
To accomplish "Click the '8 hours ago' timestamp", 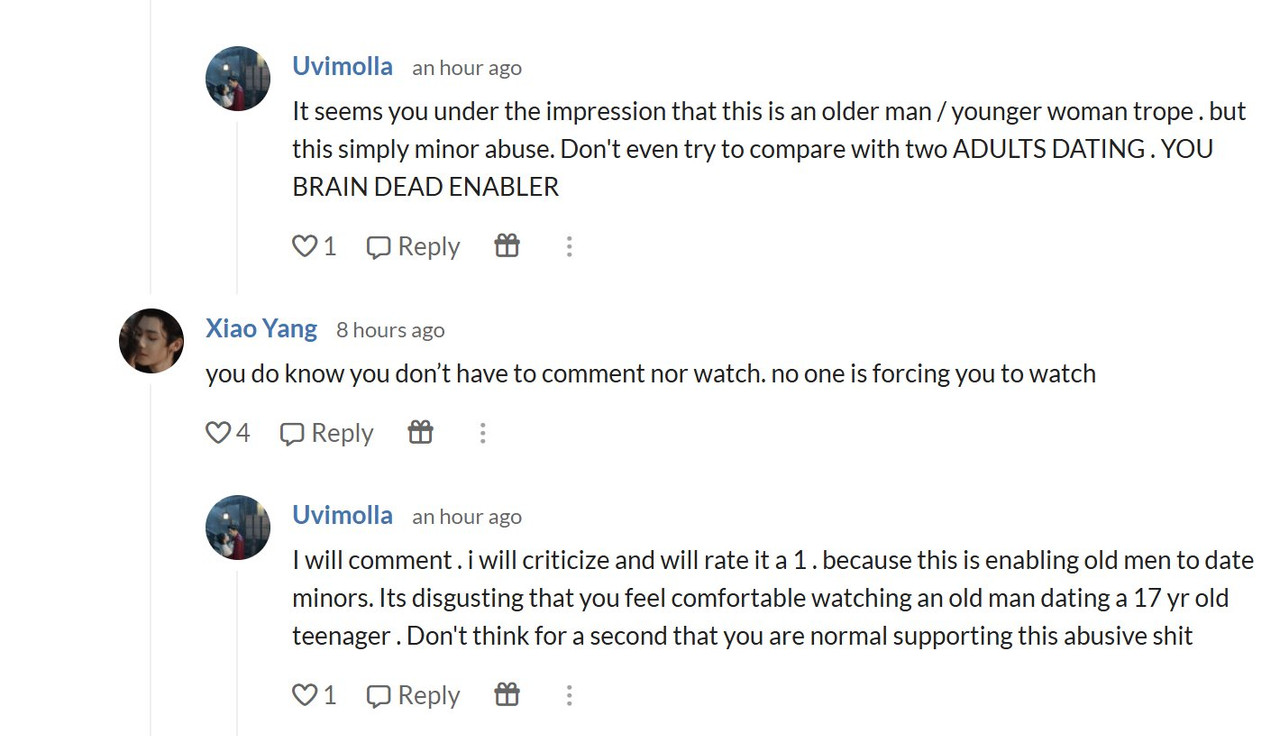I will tap(390, 330).
